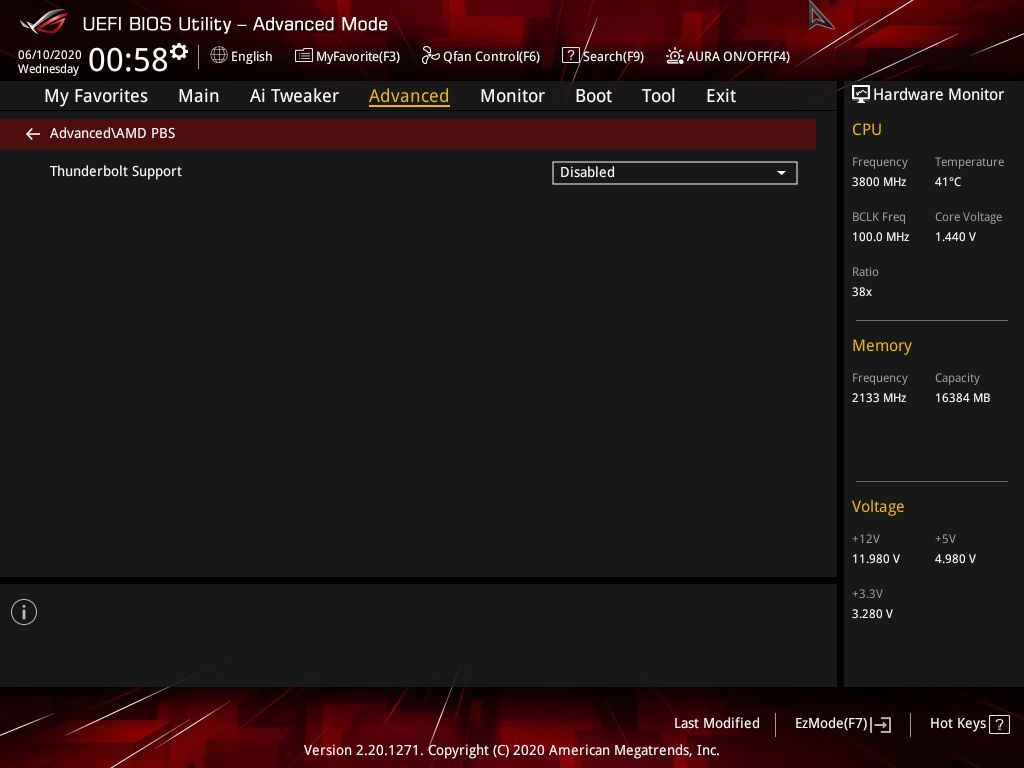
Task: Click memory frequency value 2133 MHz
Action: click(879, 398)
